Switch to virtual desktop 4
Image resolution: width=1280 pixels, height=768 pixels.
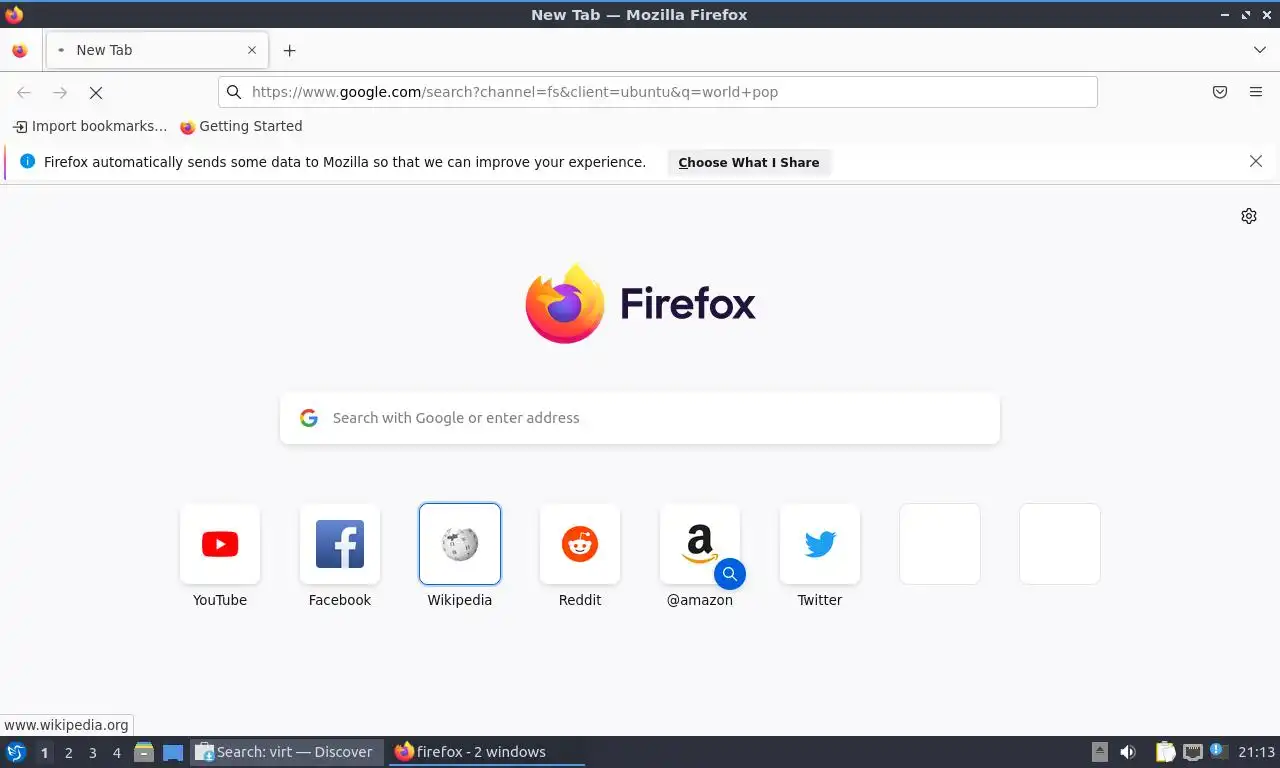pos(117,753)
